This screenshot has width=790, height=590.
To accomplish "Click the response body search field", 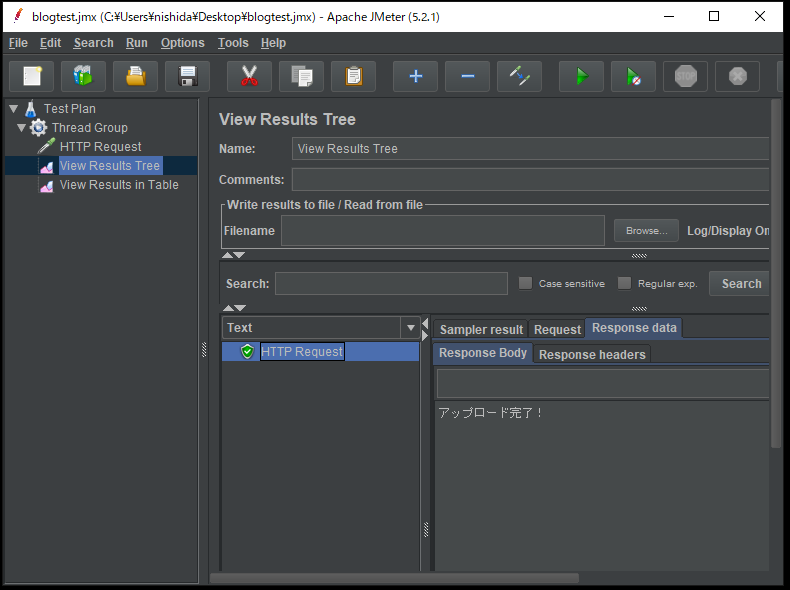I will pyautogui.click(x=603, y=384).
